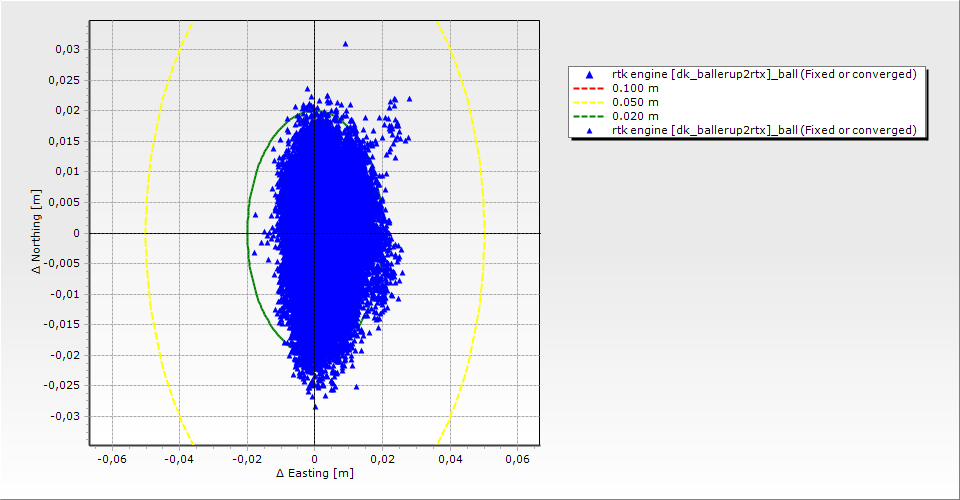The width and height of the screenshot is (960, 500).
Task: Click the small blue triangle legend marker
Action: pyautogui.click(x=589, y=130)
